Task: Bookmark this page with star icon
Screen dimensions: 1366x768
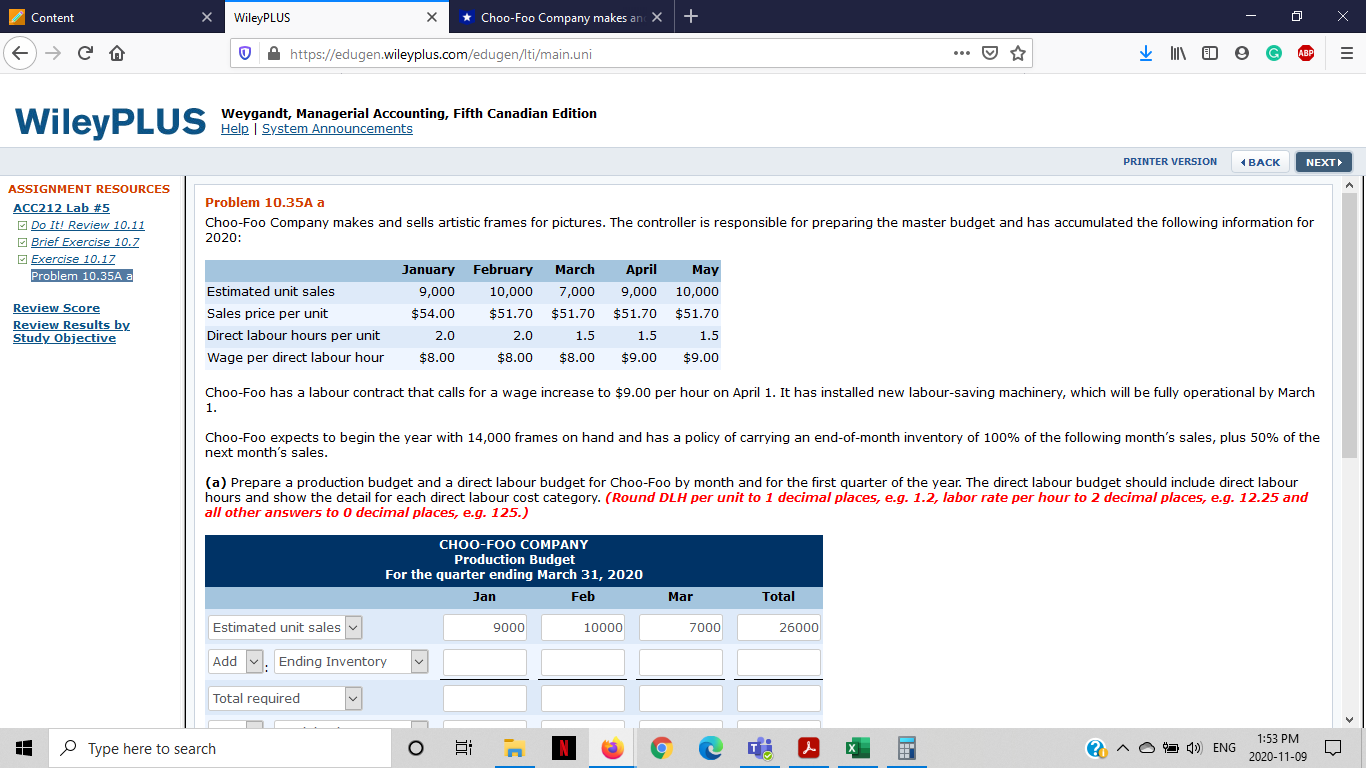Action: [x=1018, y=54]
